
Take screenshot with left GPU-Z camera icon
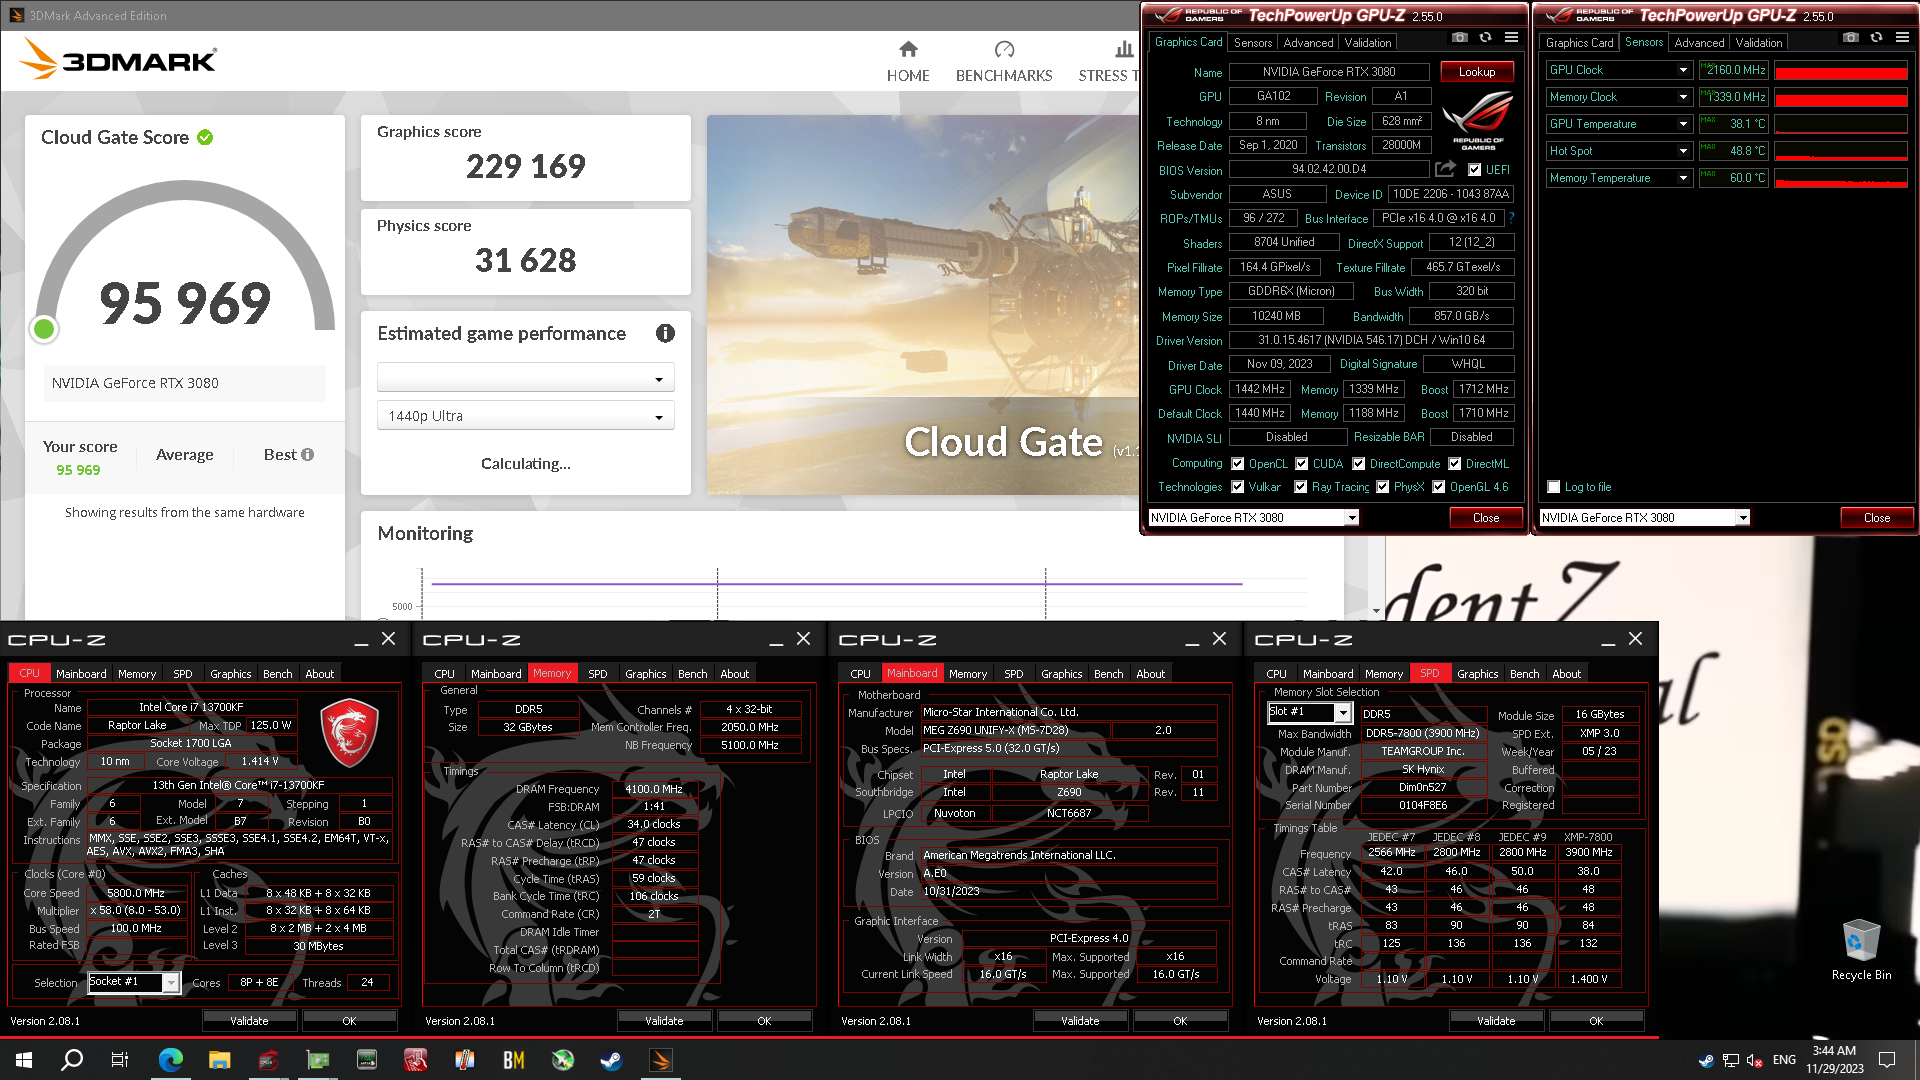[1460, 38]
